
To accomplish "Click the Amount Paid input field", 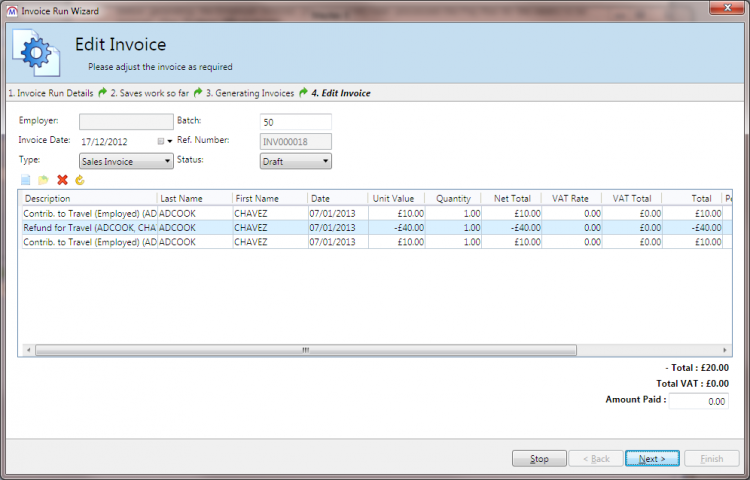I will [697, 401].
